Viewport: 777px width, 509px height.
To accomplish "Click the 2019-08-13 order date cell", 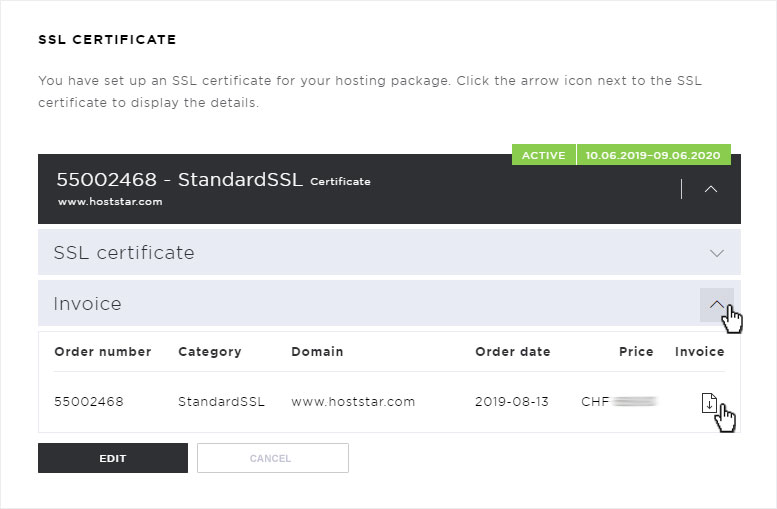I will tap(512, 401).
